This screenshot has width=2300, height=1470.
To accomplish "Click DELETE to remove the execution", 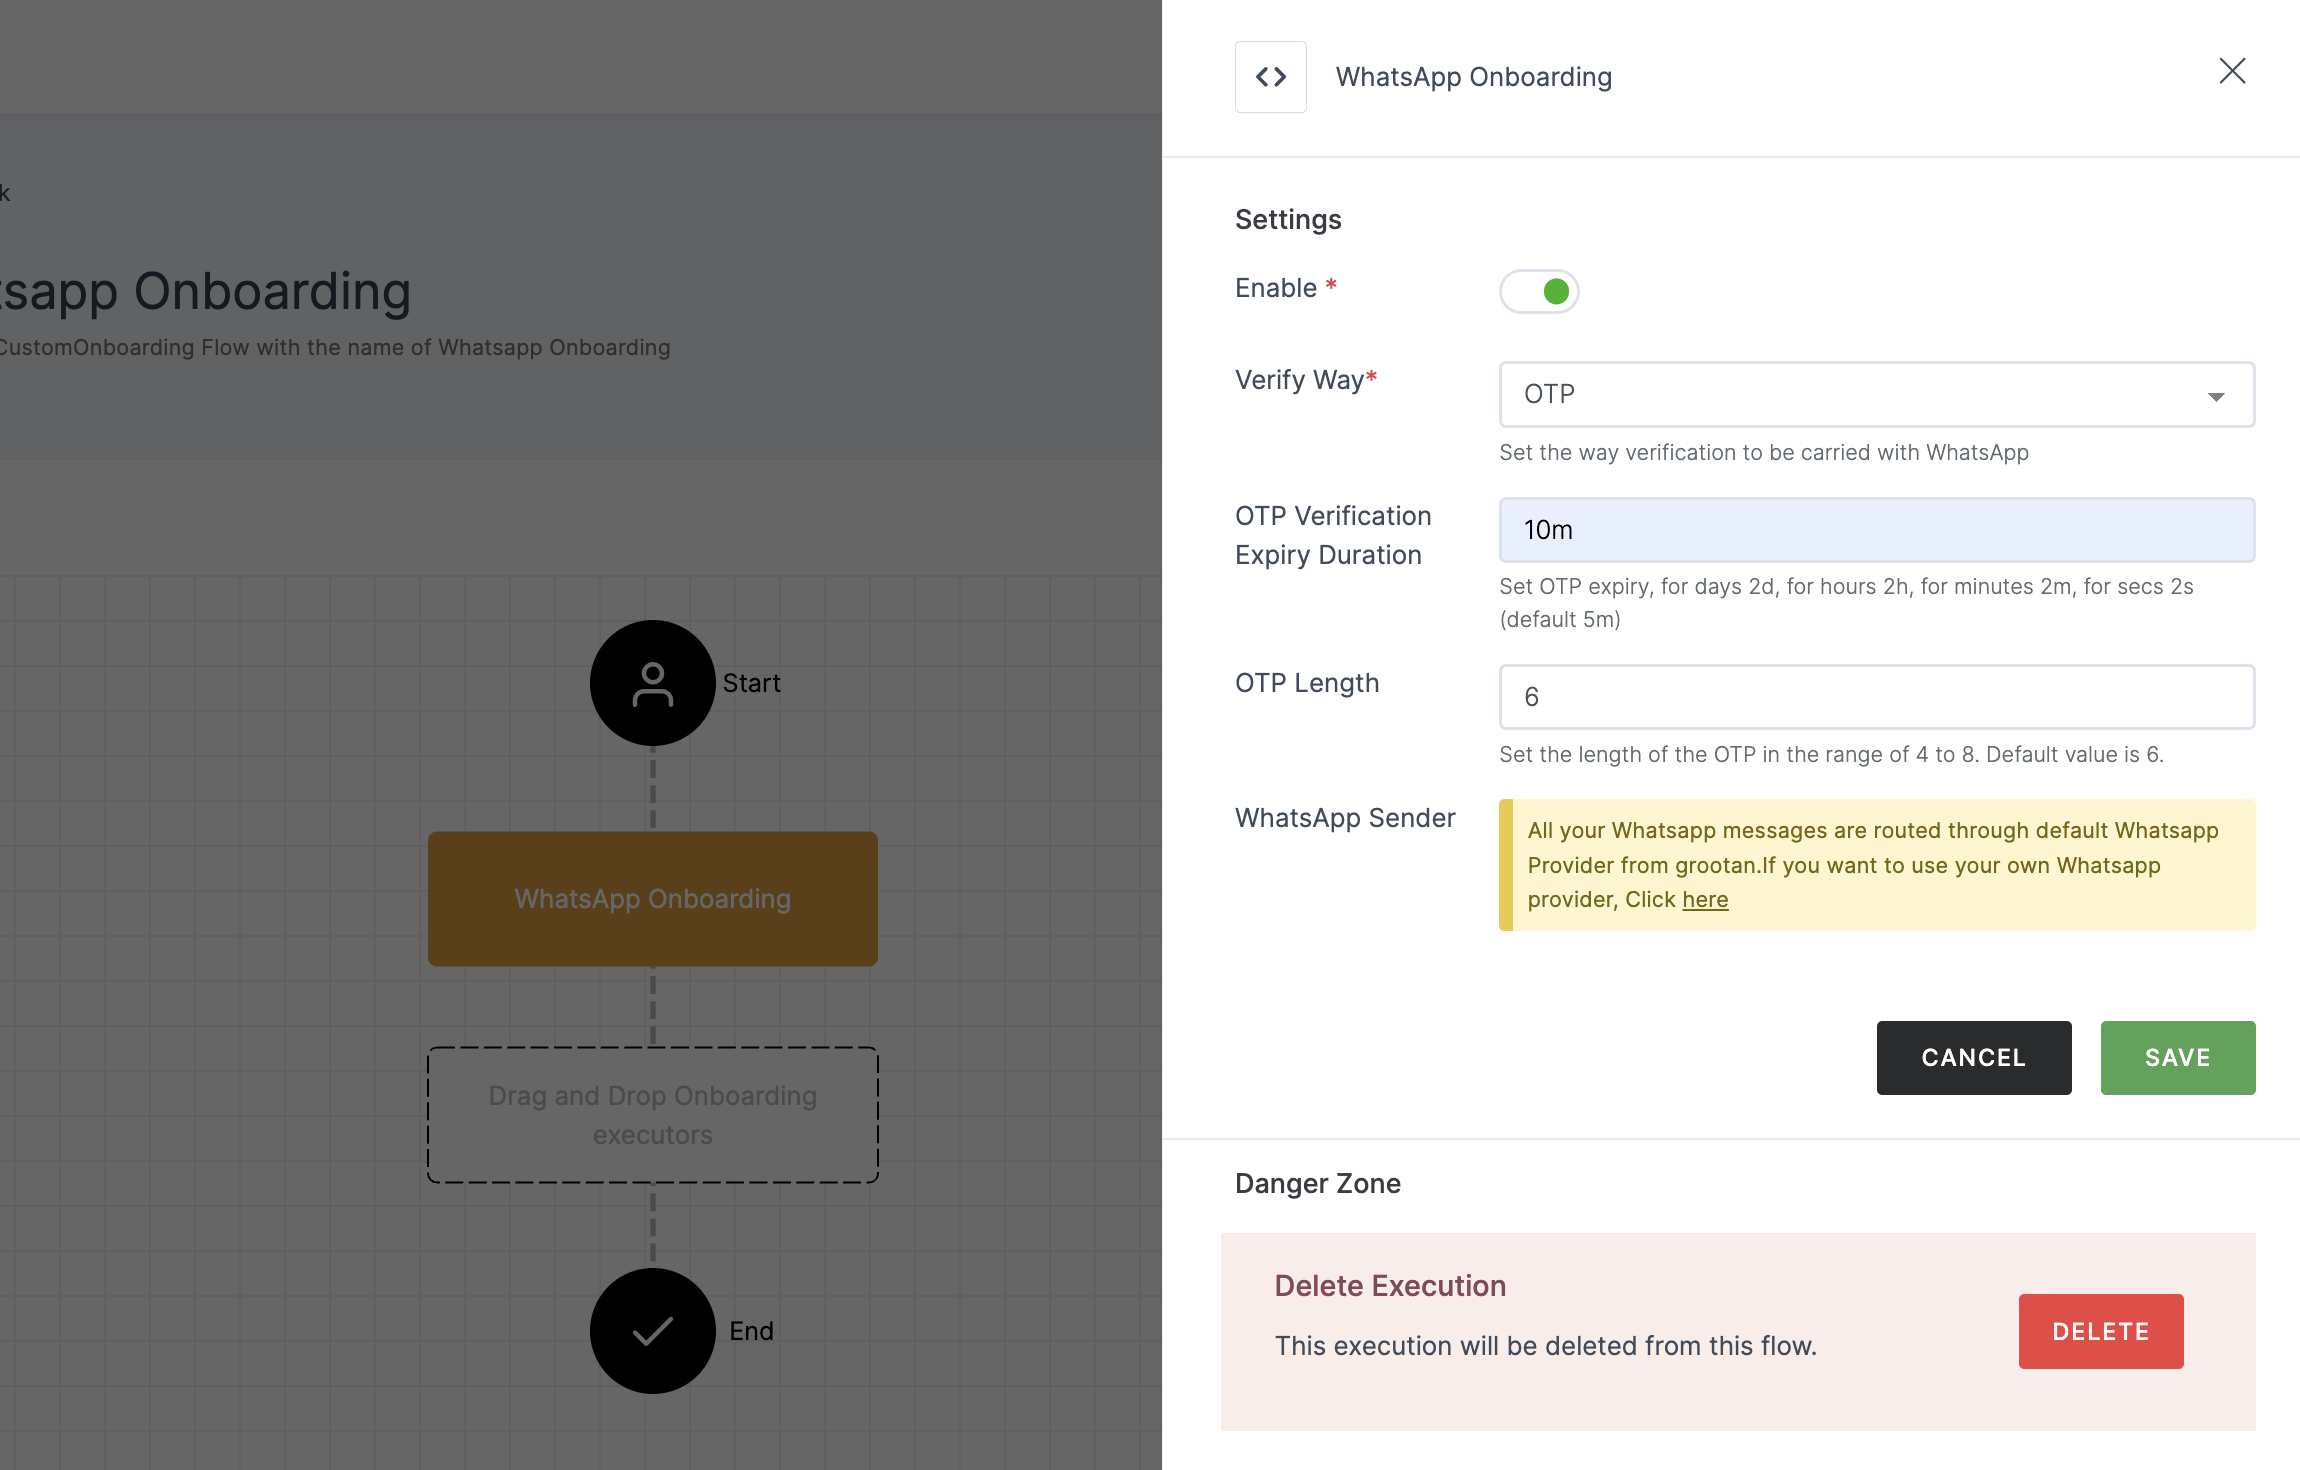I will click(x=2101, y=1331).
